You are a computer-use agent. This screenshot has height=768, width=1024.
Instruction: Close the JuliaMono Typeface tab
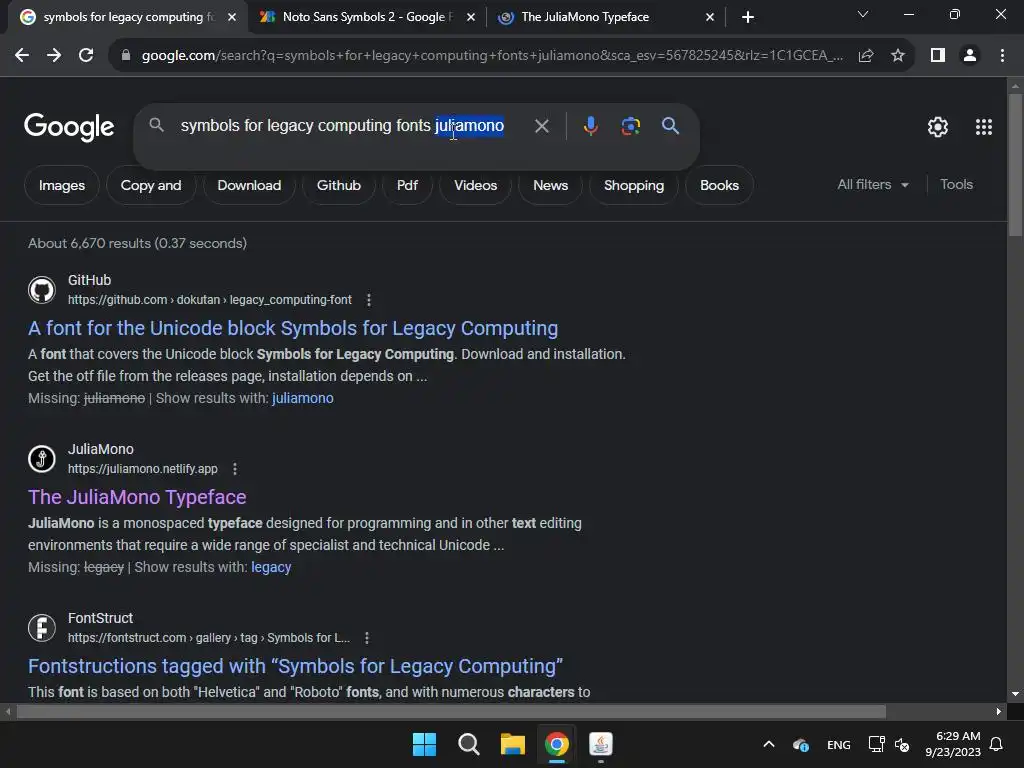[710, 17]
